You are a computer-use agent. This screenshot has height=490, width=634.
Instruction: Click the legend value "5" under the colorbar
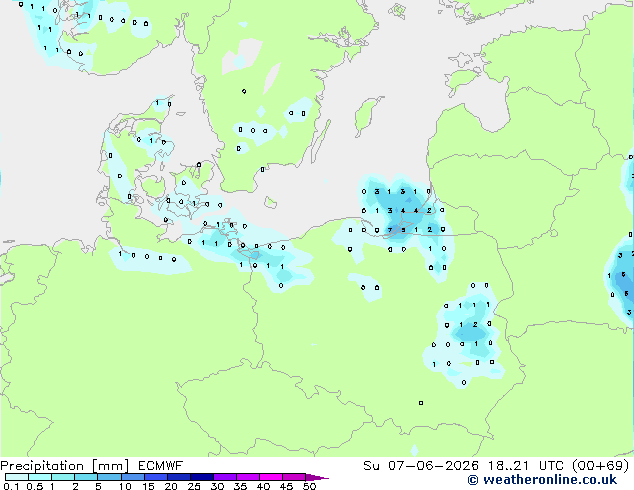pos(98,486)
